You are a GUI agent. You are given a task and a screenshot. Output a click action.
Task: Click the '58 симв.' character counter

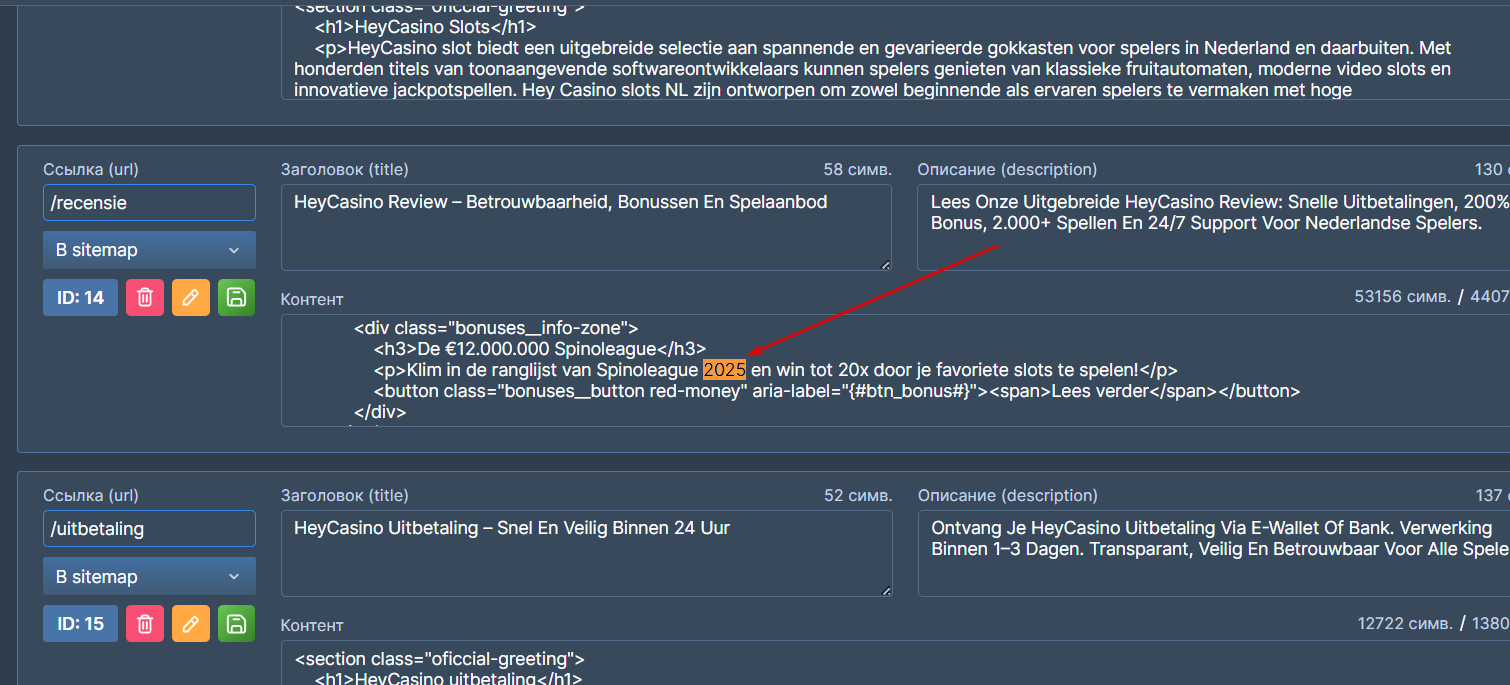click(857, 169)
